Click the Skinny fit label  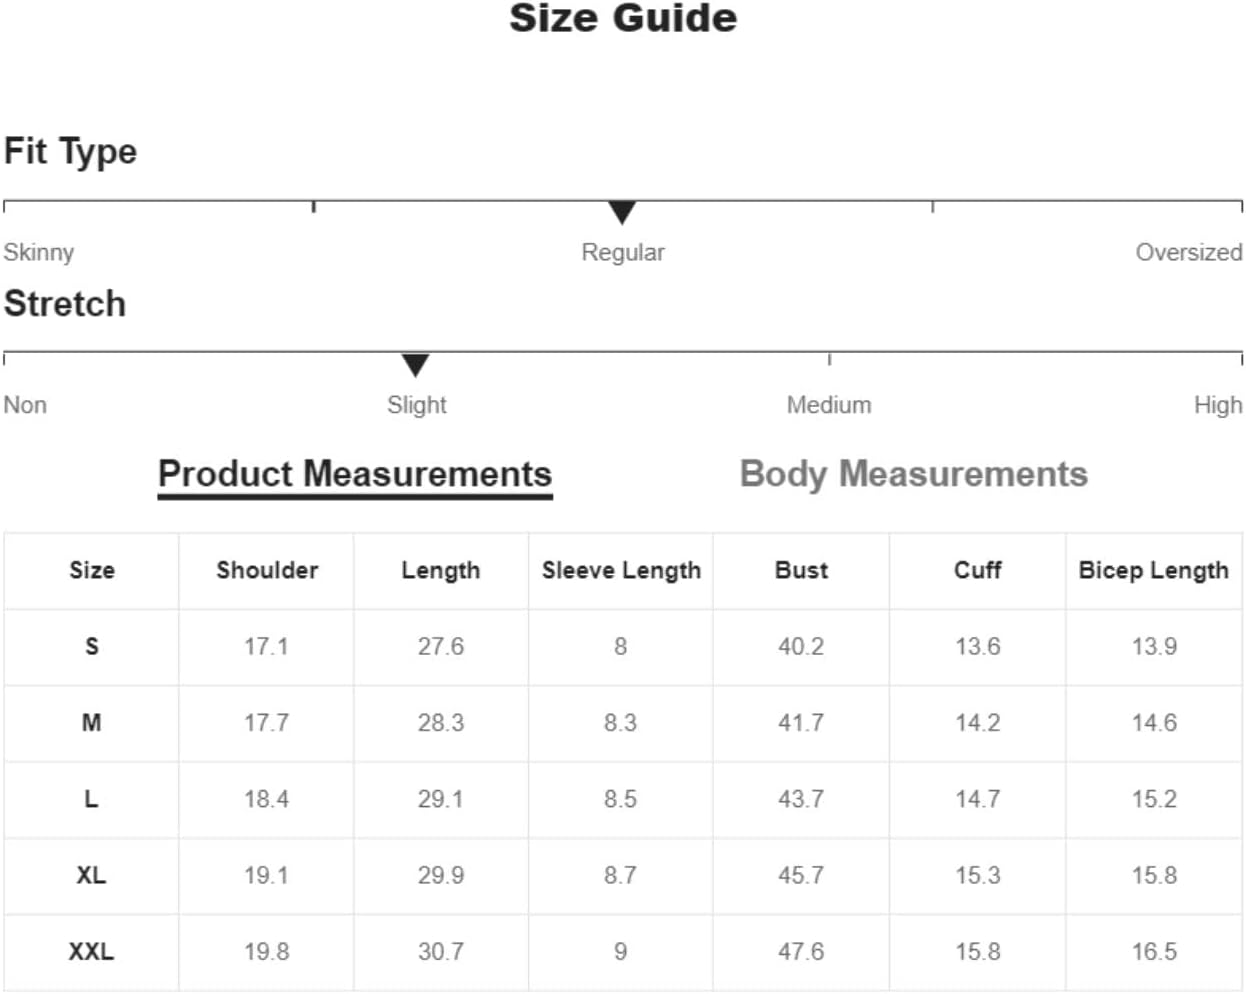[39, 252]
